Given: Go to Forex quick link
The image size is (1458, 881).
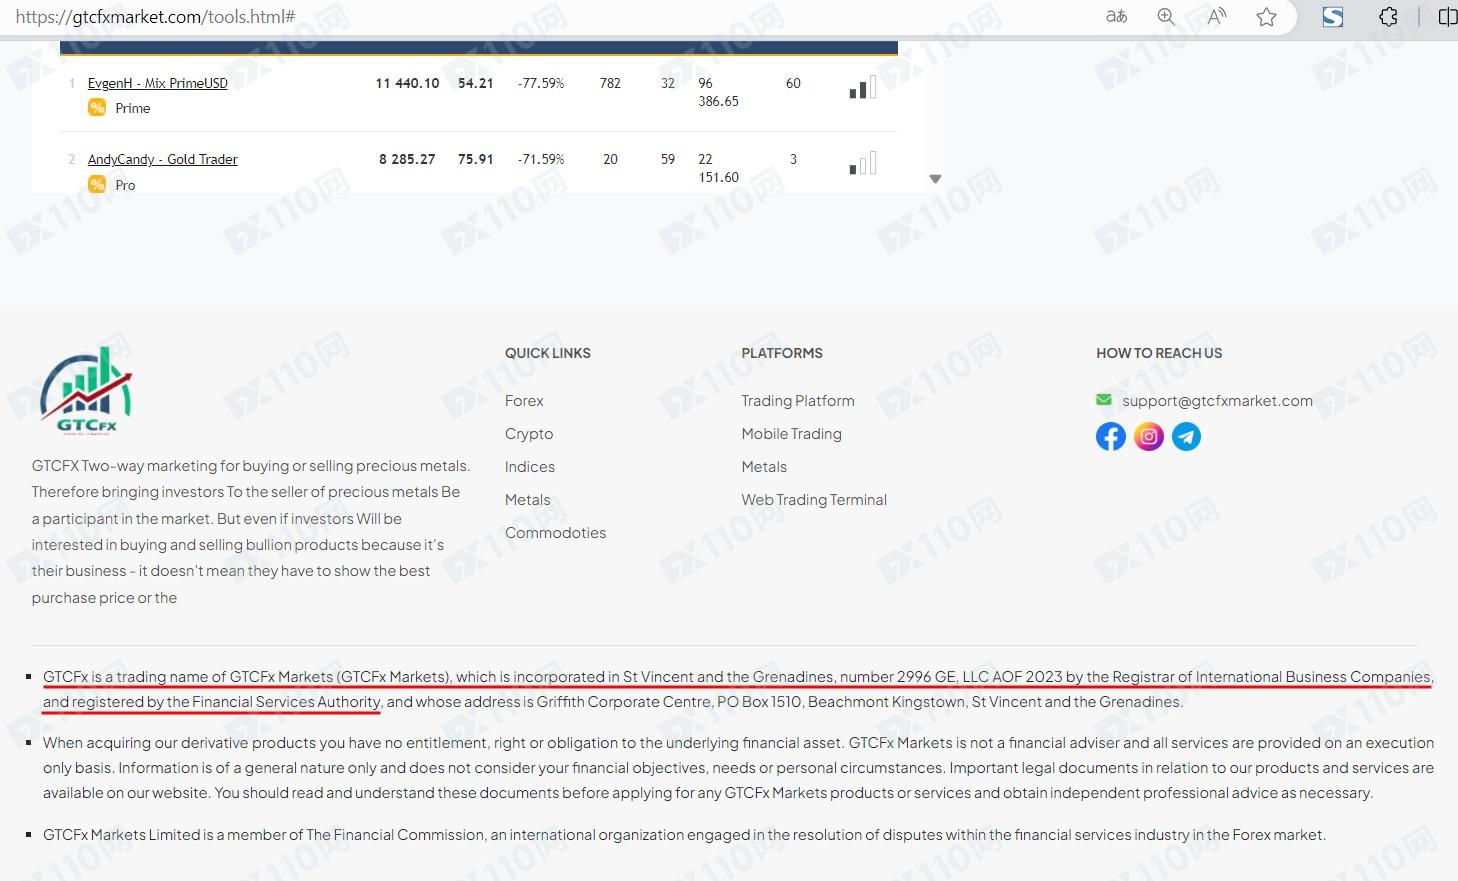Looking at the screenshot, I should [x=524, y=401].
